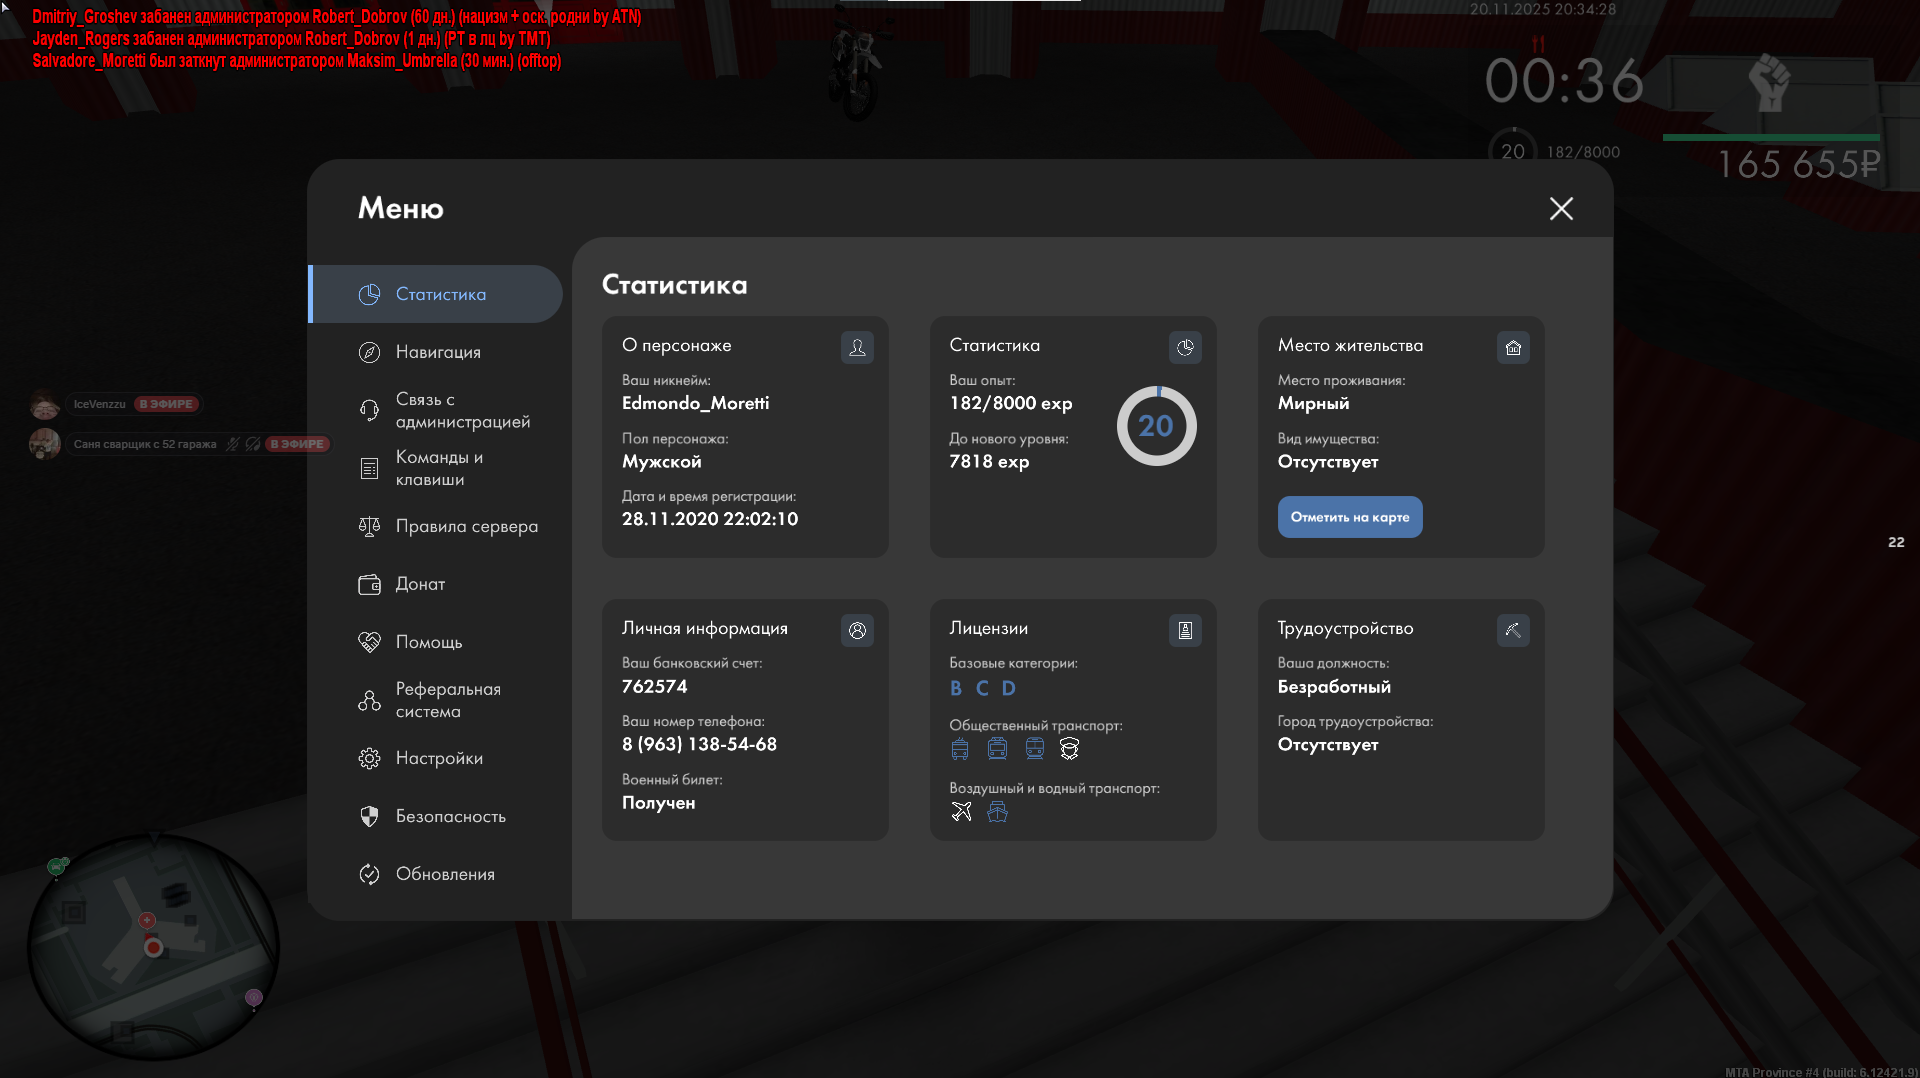Click the house icon in Место жительства card

pyautogui.click(x=1513, y=347)
